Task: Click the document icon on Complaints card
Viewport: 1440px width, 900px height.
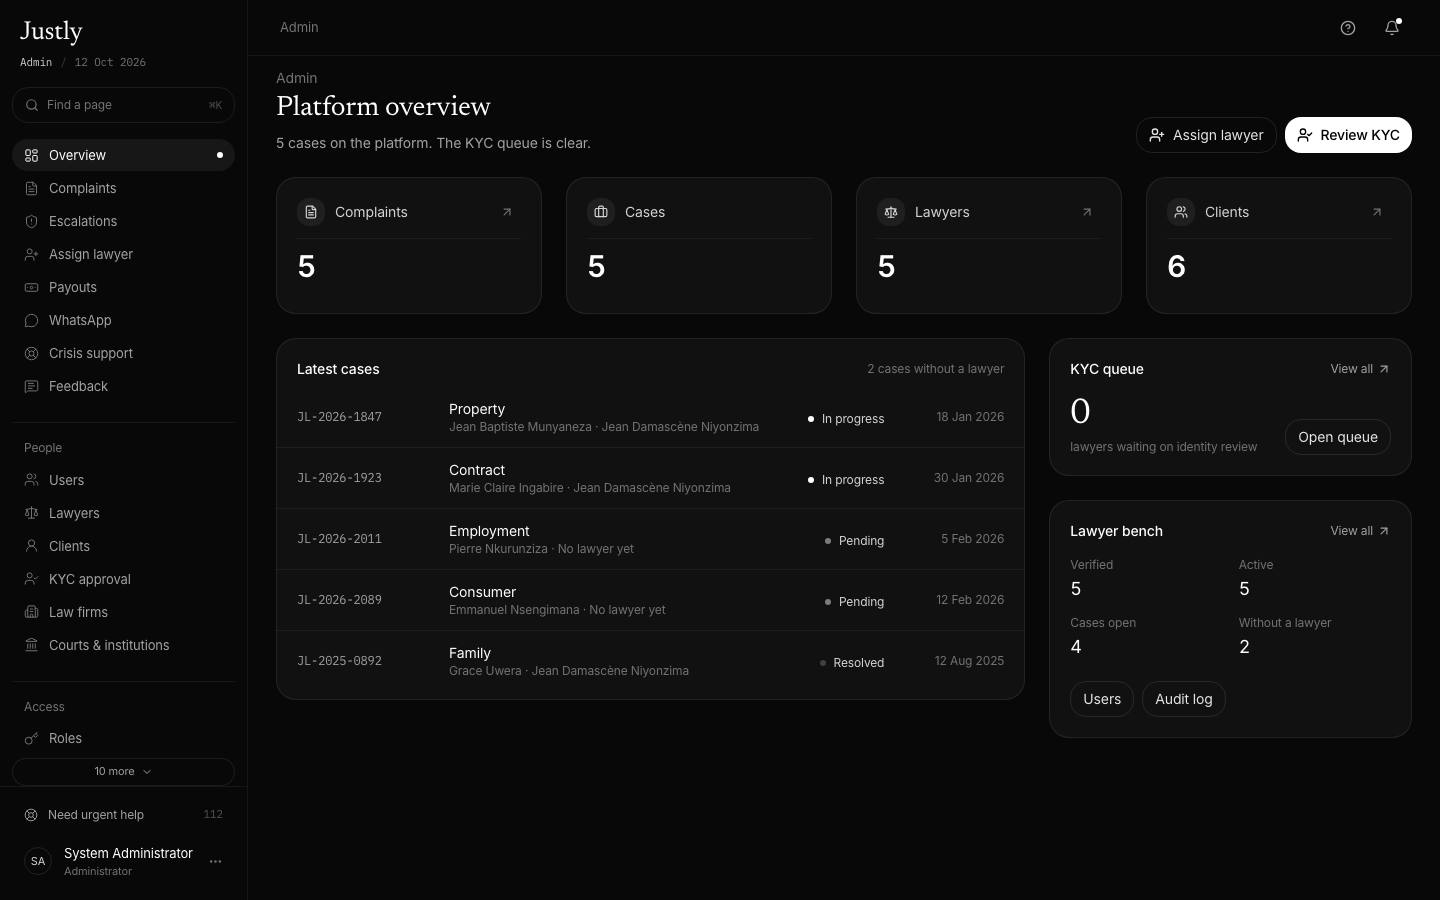Action: pos(311,212)
